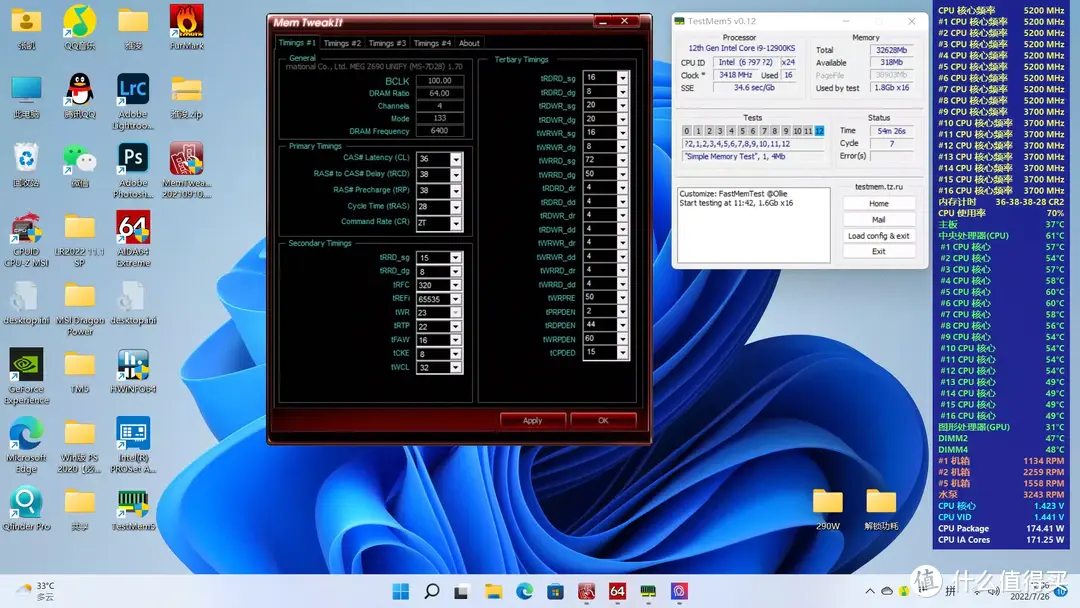
Task: Select the GeForce Experience shortcut
Action: (26, 376)
